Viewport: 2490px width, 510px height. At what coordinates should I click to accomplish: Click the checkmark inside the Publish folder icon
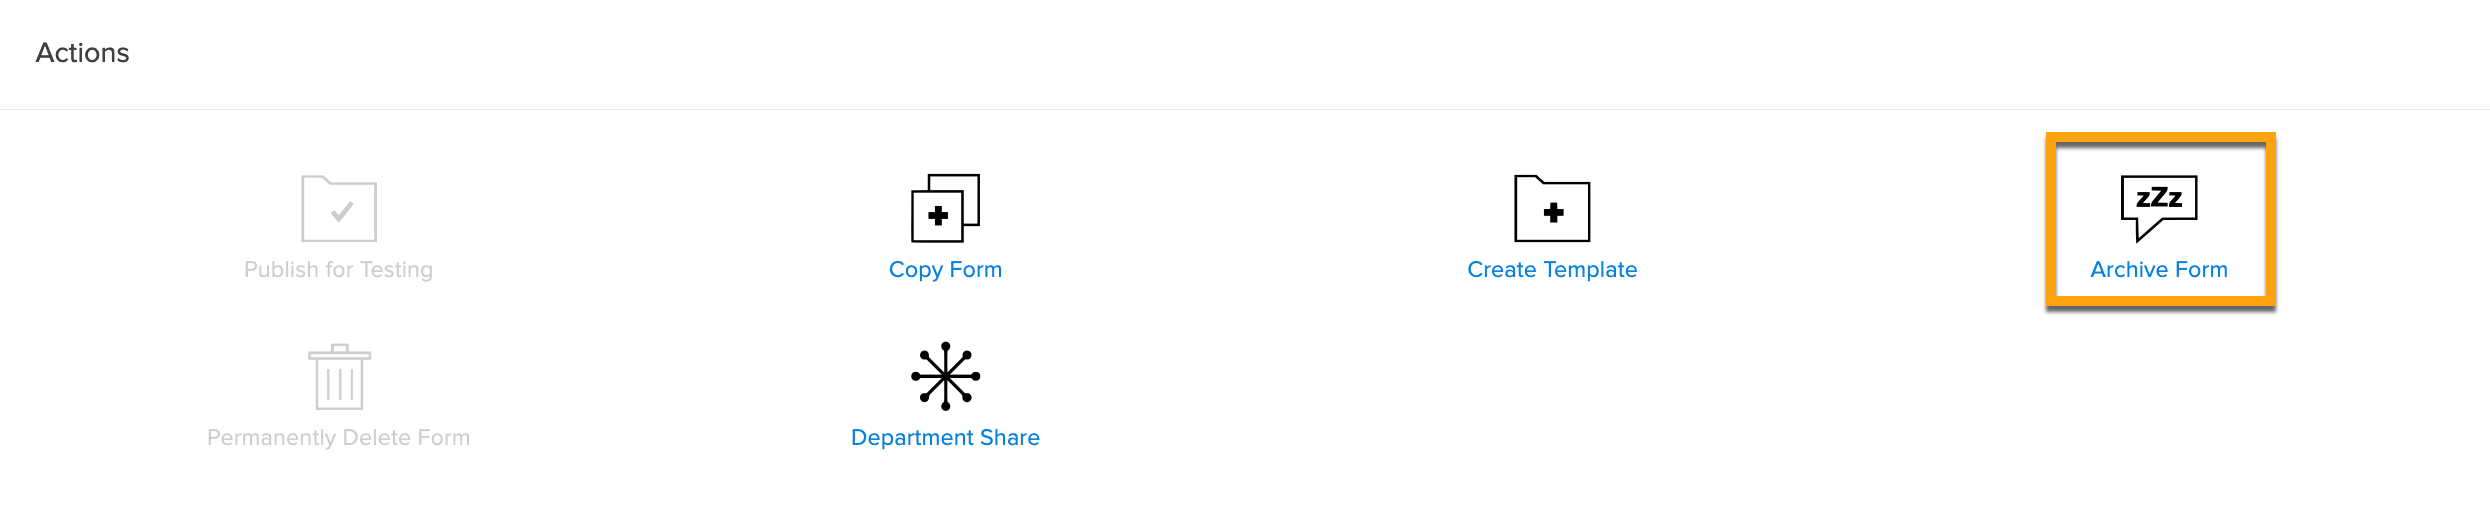point(341,211)
